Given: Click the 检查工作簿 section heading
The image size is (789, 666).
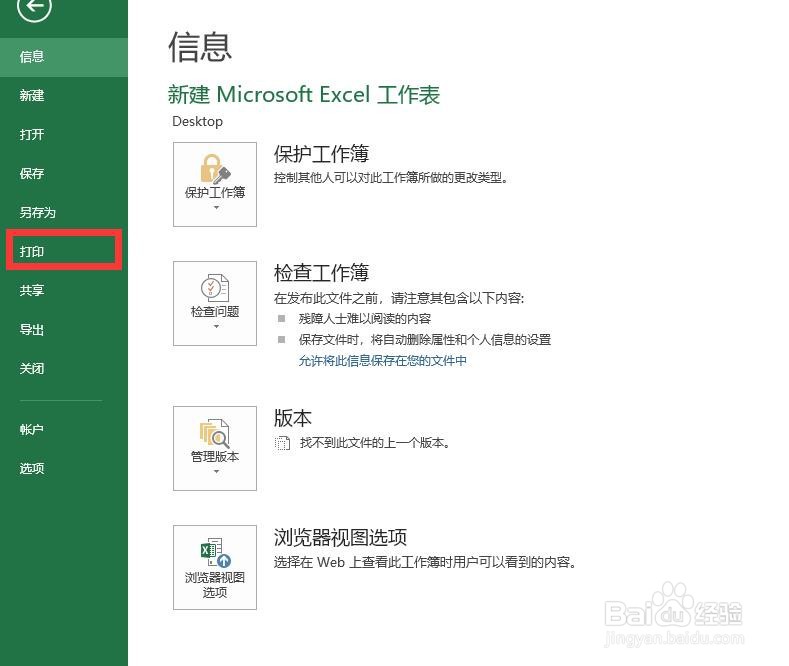Looking at the screenshot, I should pos(322,273).
